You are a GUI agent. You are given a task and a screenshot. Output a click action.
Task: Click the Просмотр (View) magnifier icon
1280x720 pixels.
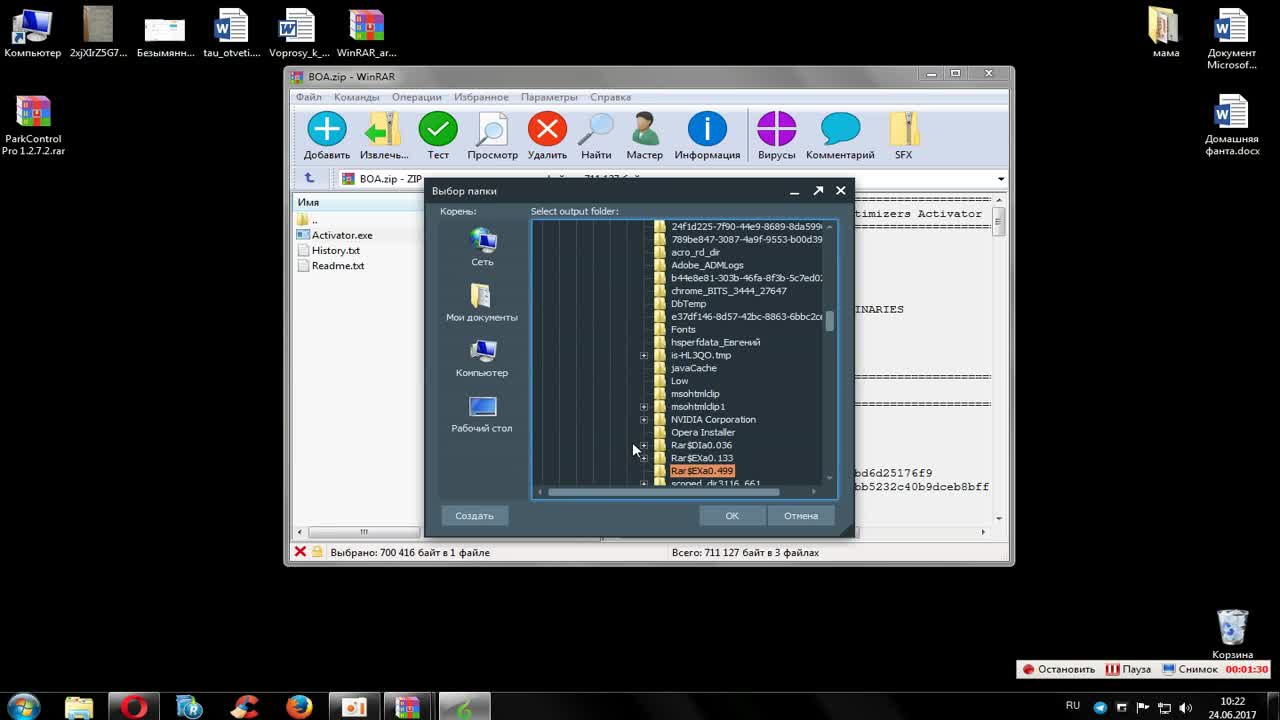pyautogui.click(x=492, y=130)
